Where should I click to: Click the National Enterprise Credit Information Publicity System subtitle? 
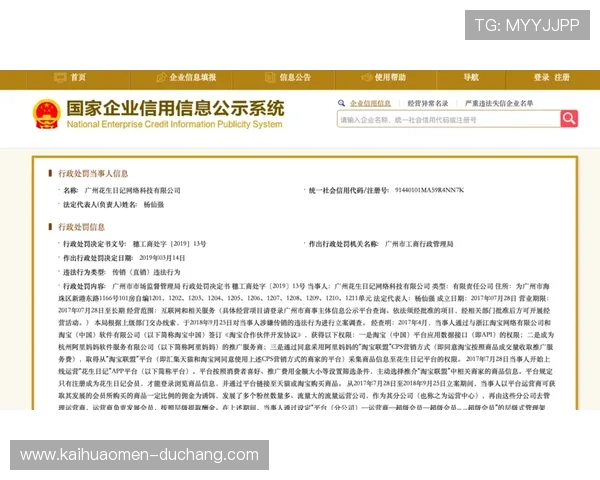tap(174, 124)
